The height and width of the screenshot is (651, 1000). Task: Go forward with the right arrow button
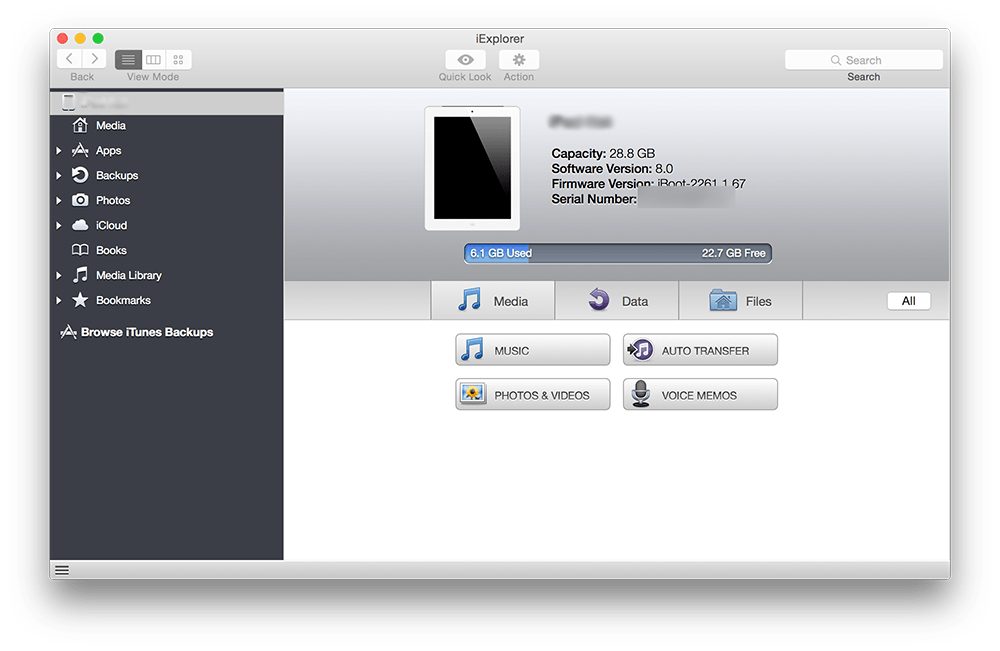(94, 59)
